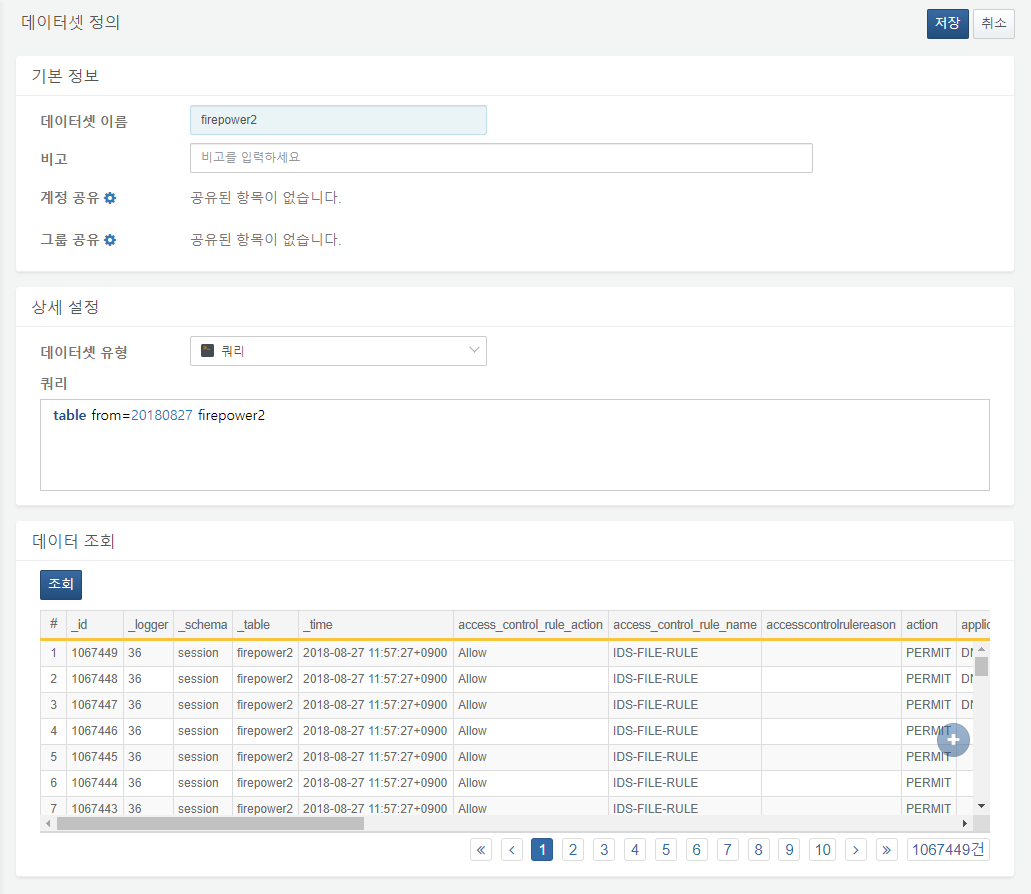Click the 조회 (search) button
The width and height of the screenshot is (1031, 894).
point(60,584)
